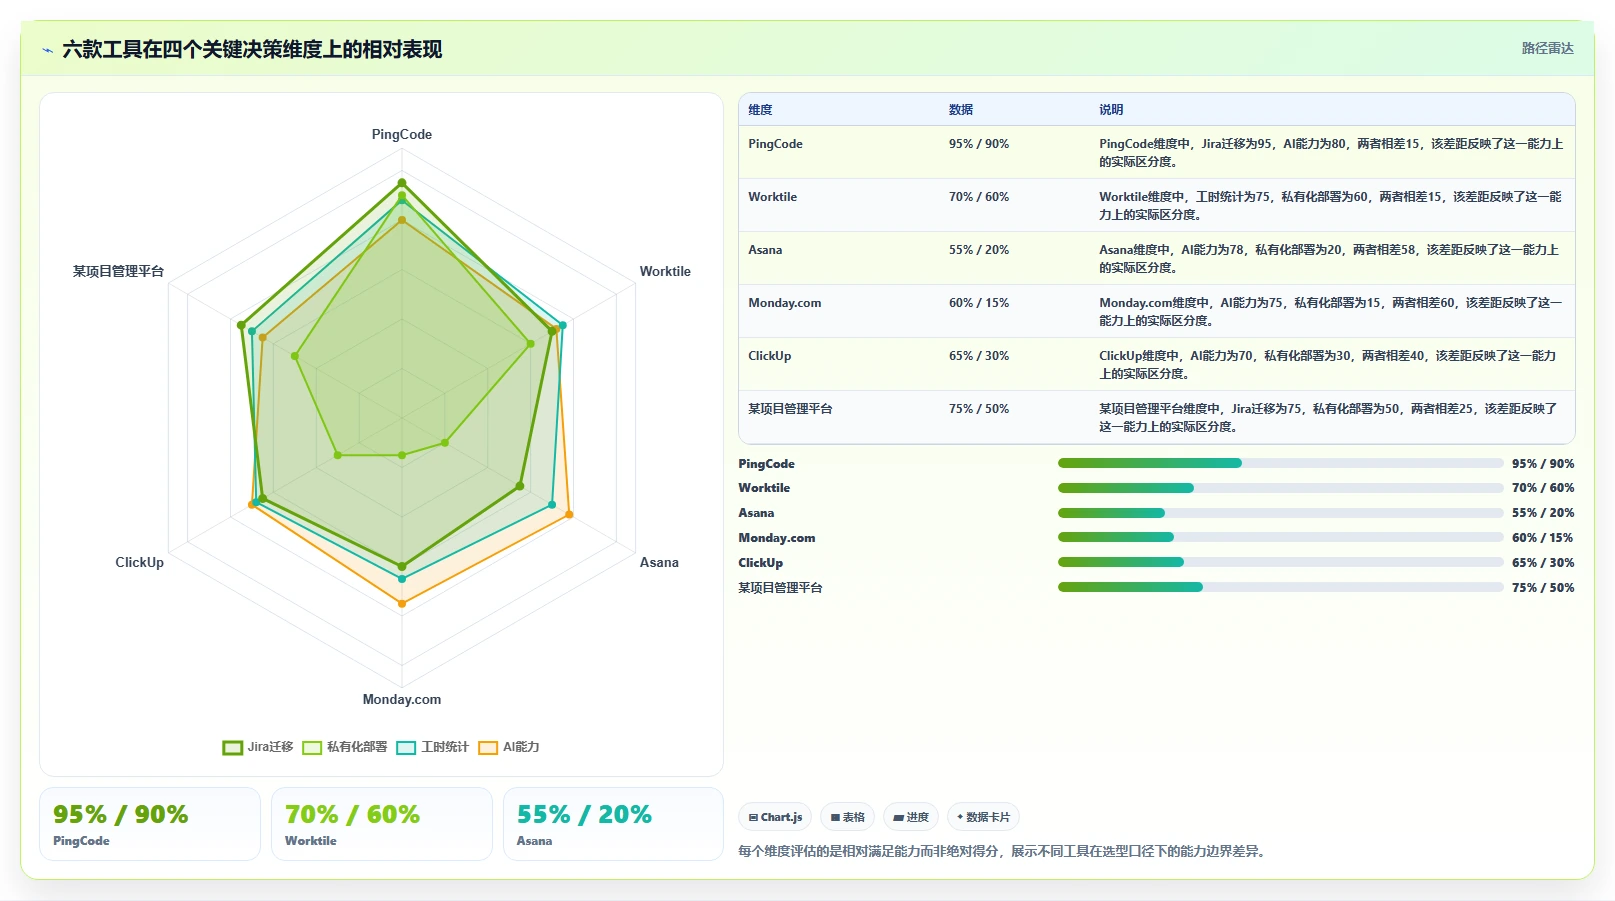Select the 某项目管理平台 table row name
Viewport: 1615px width, 901px height.
click(790, 409)
